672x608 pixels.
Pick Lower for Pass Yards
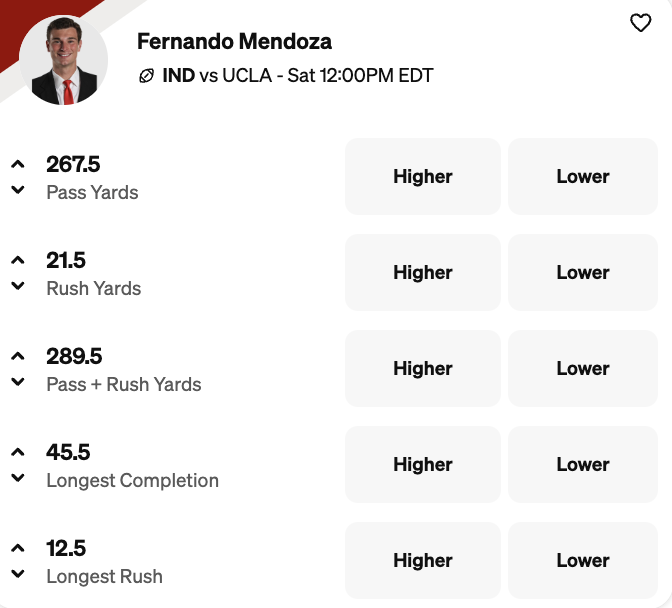pyautogui.click(x=583, y=177)
